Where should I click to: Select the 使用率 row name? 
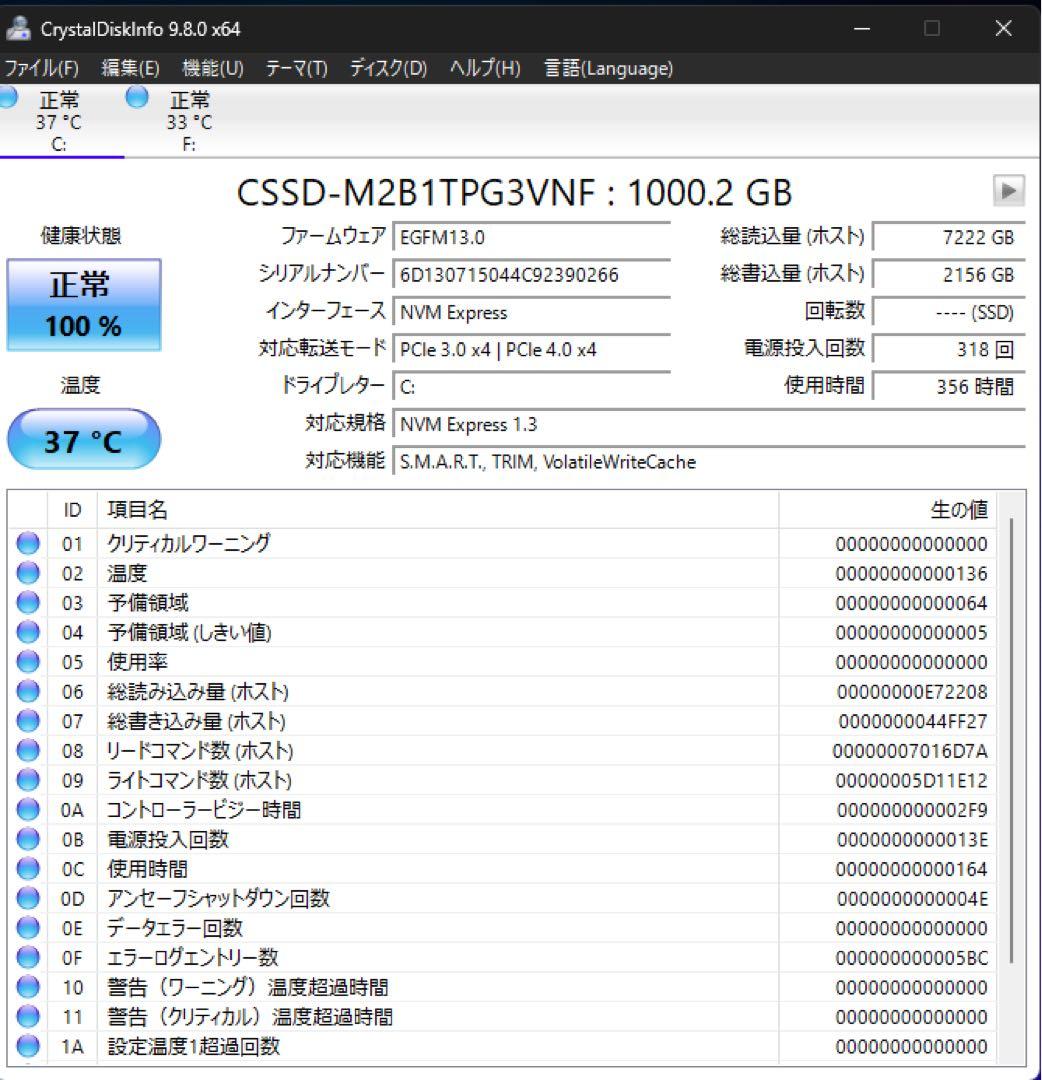137,662
